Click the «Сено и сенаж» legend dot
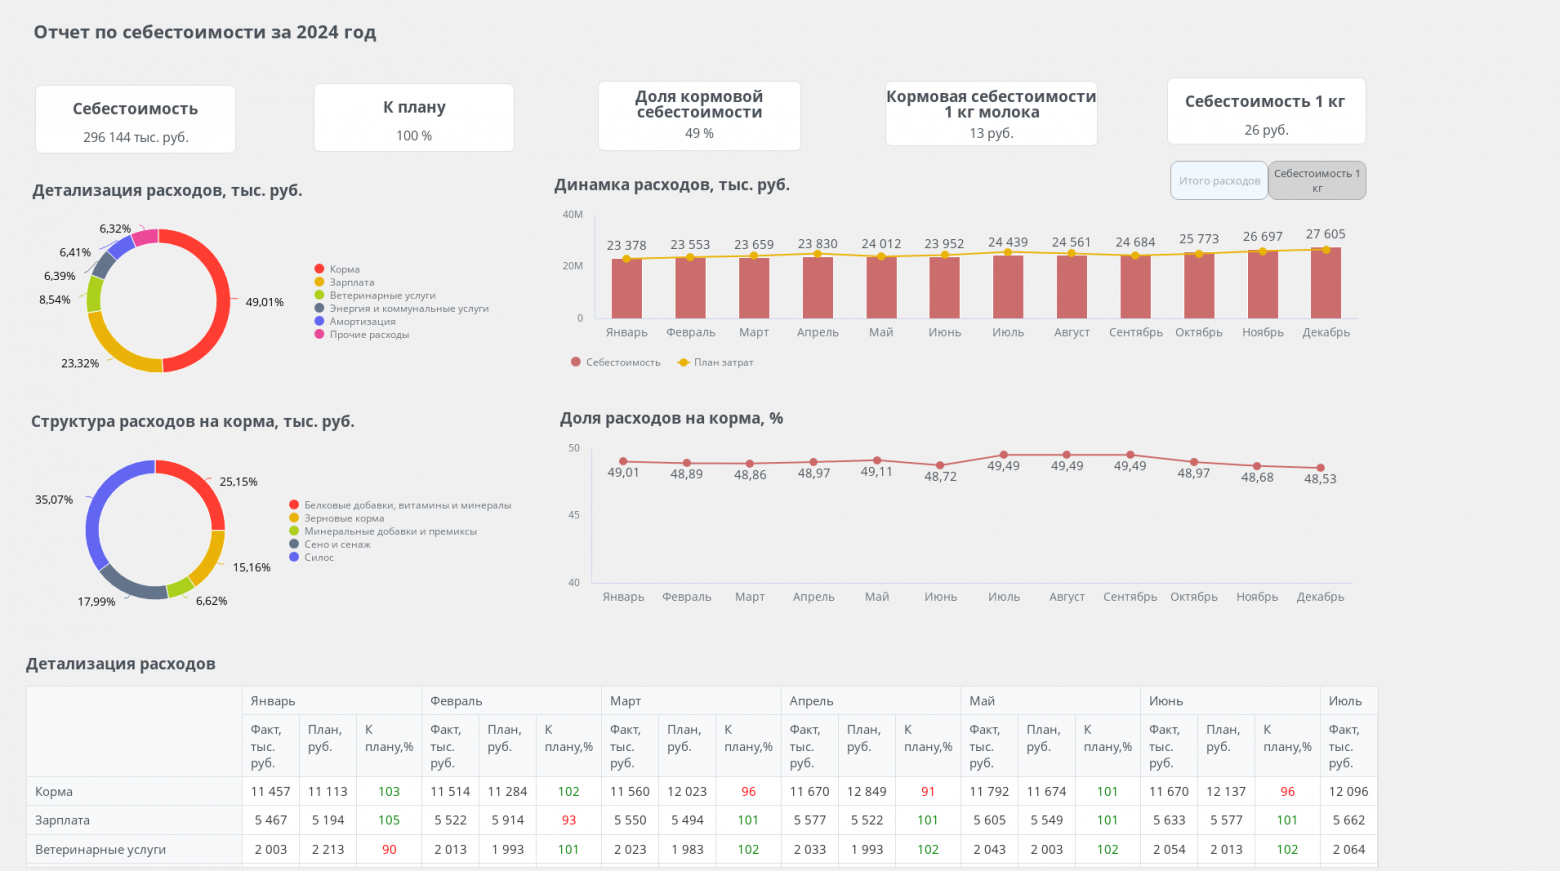 pos(294,544)
